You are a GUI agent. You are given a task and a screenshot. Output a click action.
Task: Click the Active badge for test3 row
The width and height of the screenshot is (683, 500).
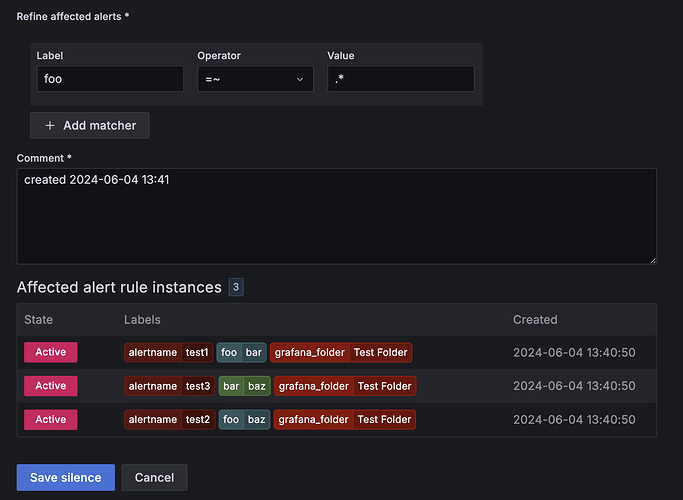click(x=51, y=386)
